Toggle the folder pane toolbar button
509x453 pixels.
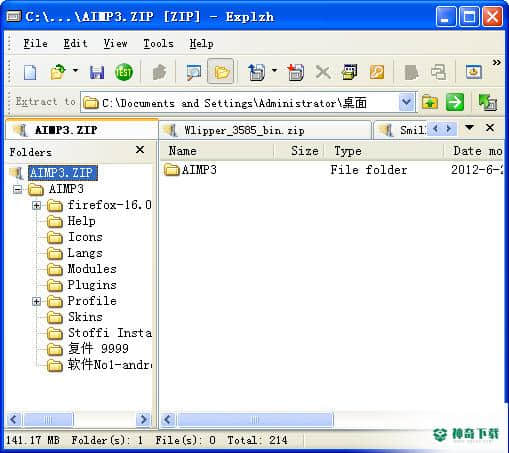(x=221, y=72)
